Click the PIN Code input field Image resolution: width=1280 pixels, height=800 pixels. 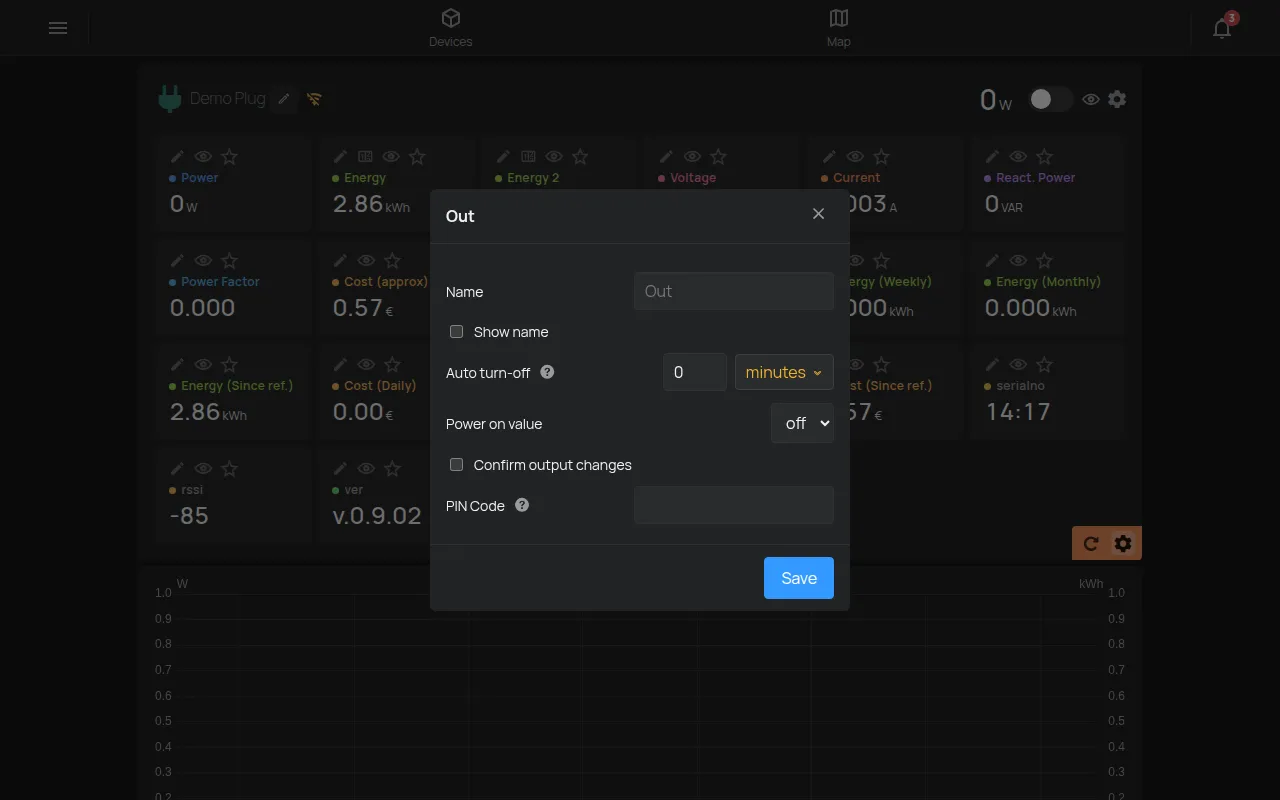tap(734, 505)
